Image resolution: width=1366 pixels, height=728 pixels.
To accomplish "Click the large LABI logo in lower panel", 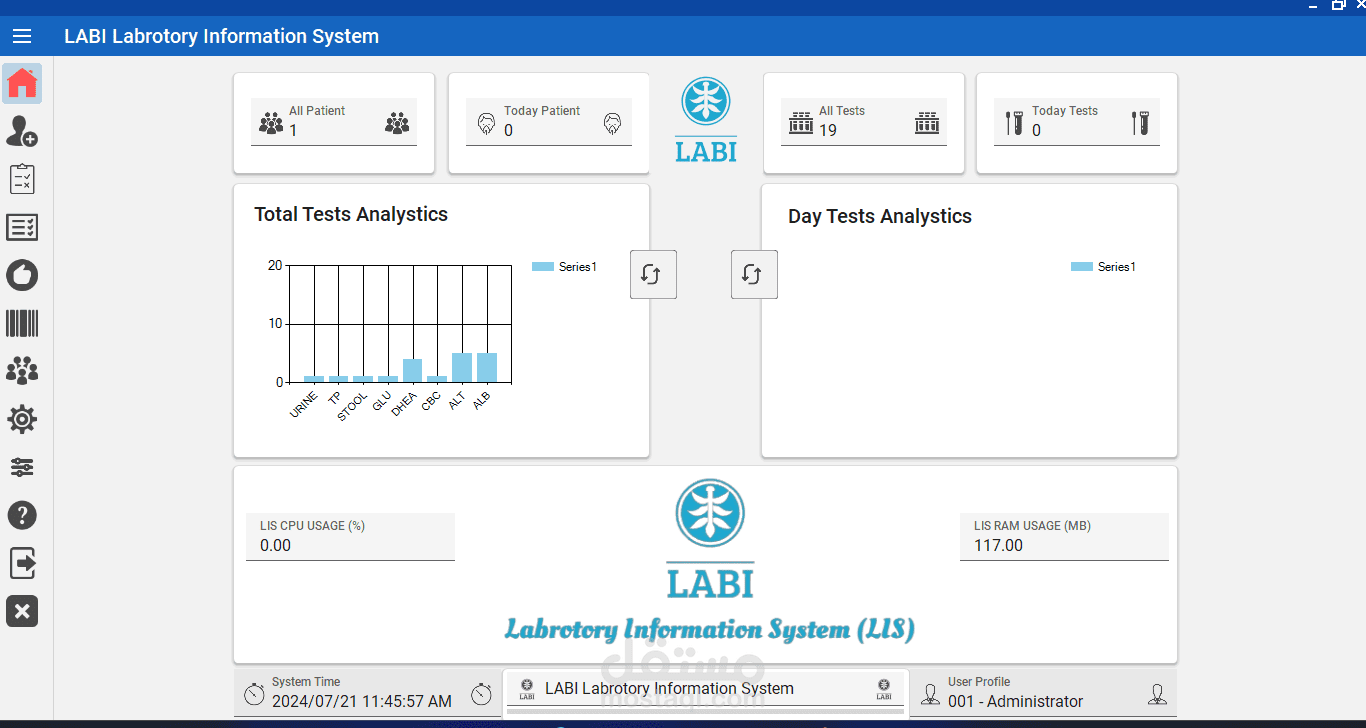I will 710,538.
